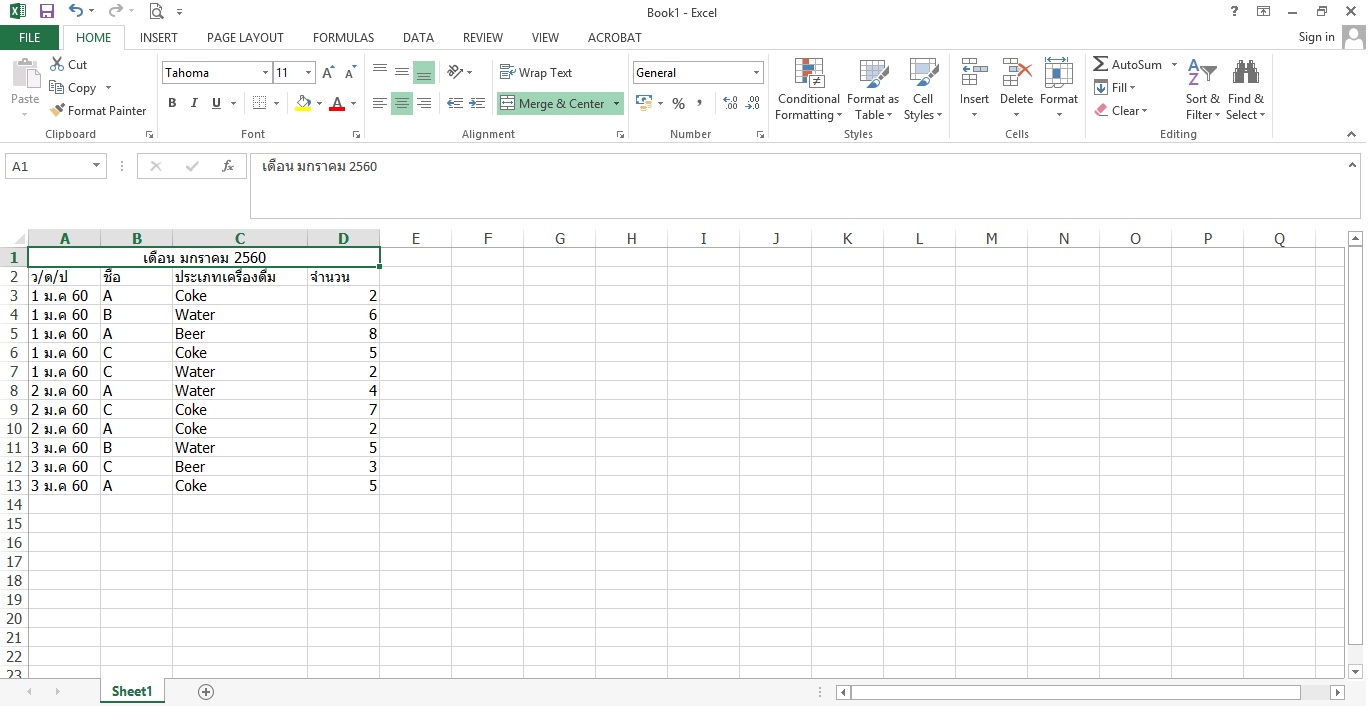Apply Percent Style number format
Image resolution: width=1368 pixels, height=706 pixels.
(x=678, y=103)
